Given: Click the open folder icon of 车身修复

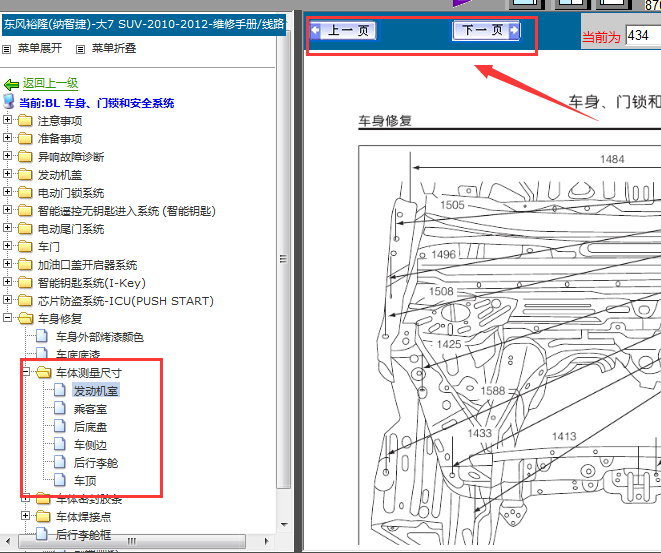Looking at the screenshot, I should click(x=26, y=318).
